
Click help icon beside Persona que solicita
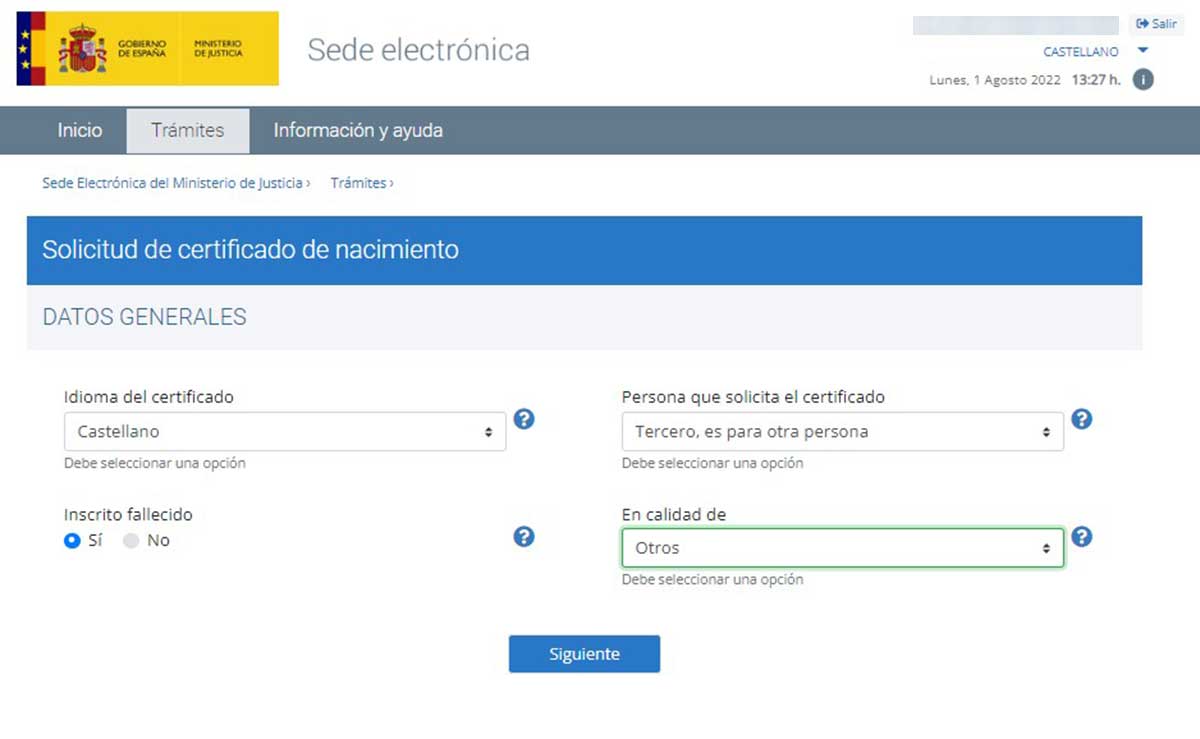point(1081,419)
